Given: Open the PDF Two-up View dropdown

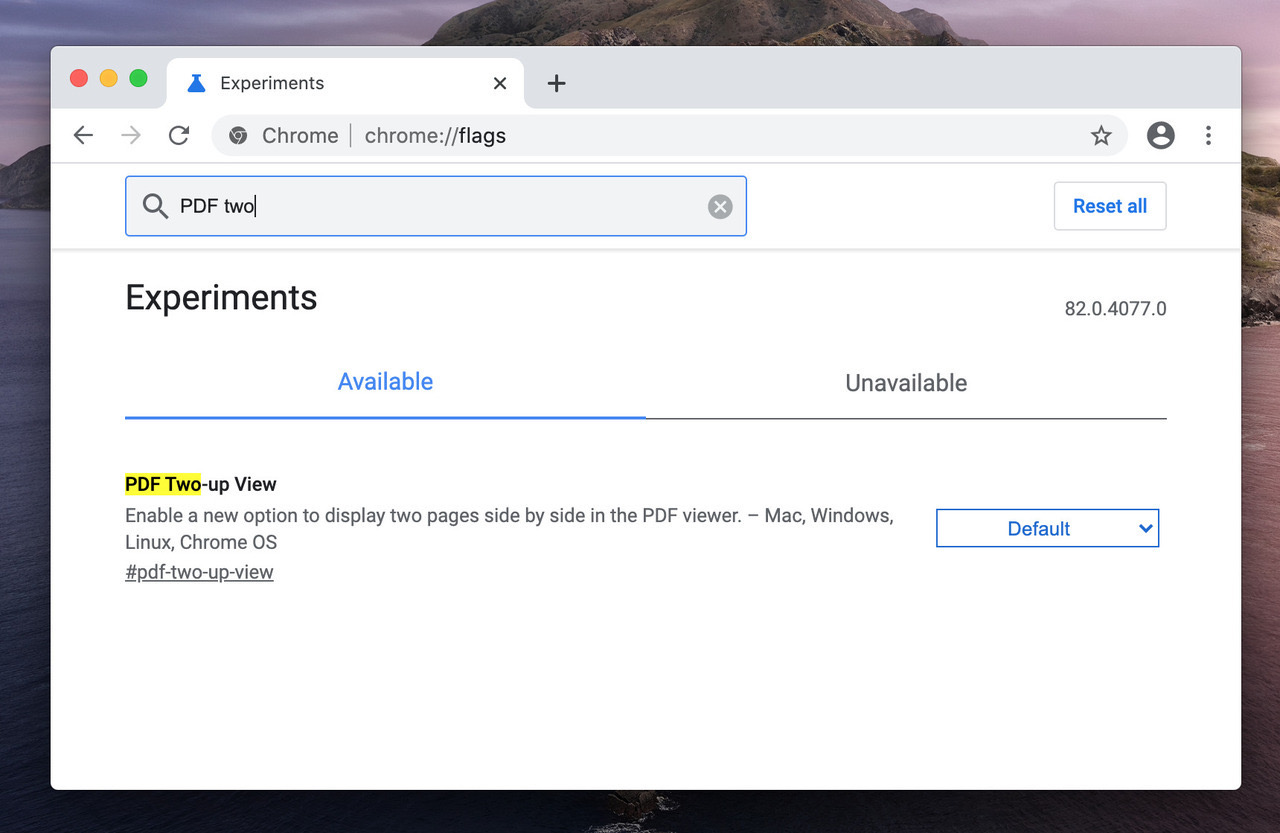Looking at the screenshot, I should (1047, 529).
